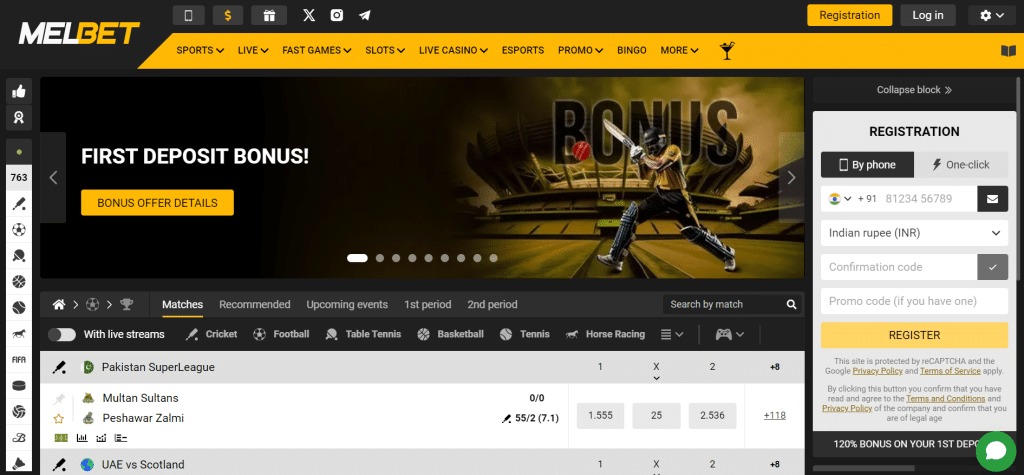This screenshot has width=1024, height=475.
Task: Select table tennis paddle in left sidebar
Action: tap(19, 256)
